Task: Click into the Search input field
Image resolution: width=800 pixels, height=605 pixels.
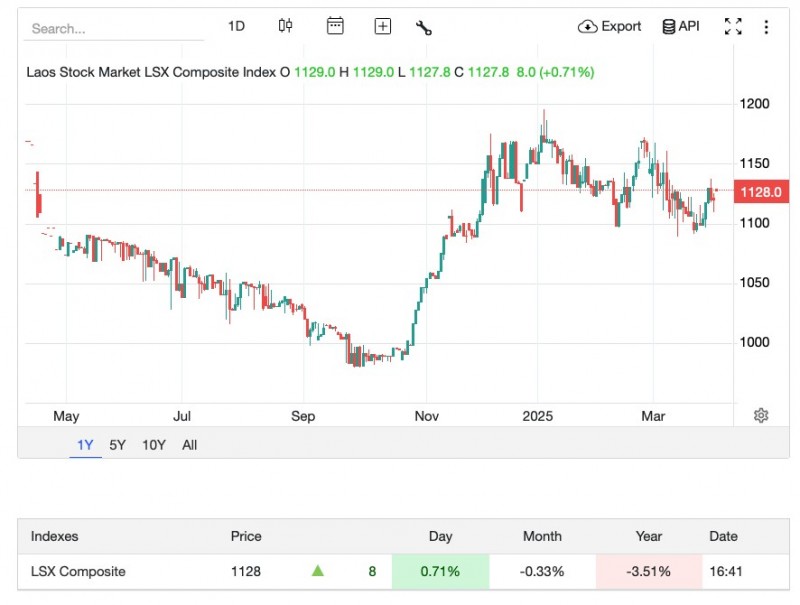Action: point(114,29)
